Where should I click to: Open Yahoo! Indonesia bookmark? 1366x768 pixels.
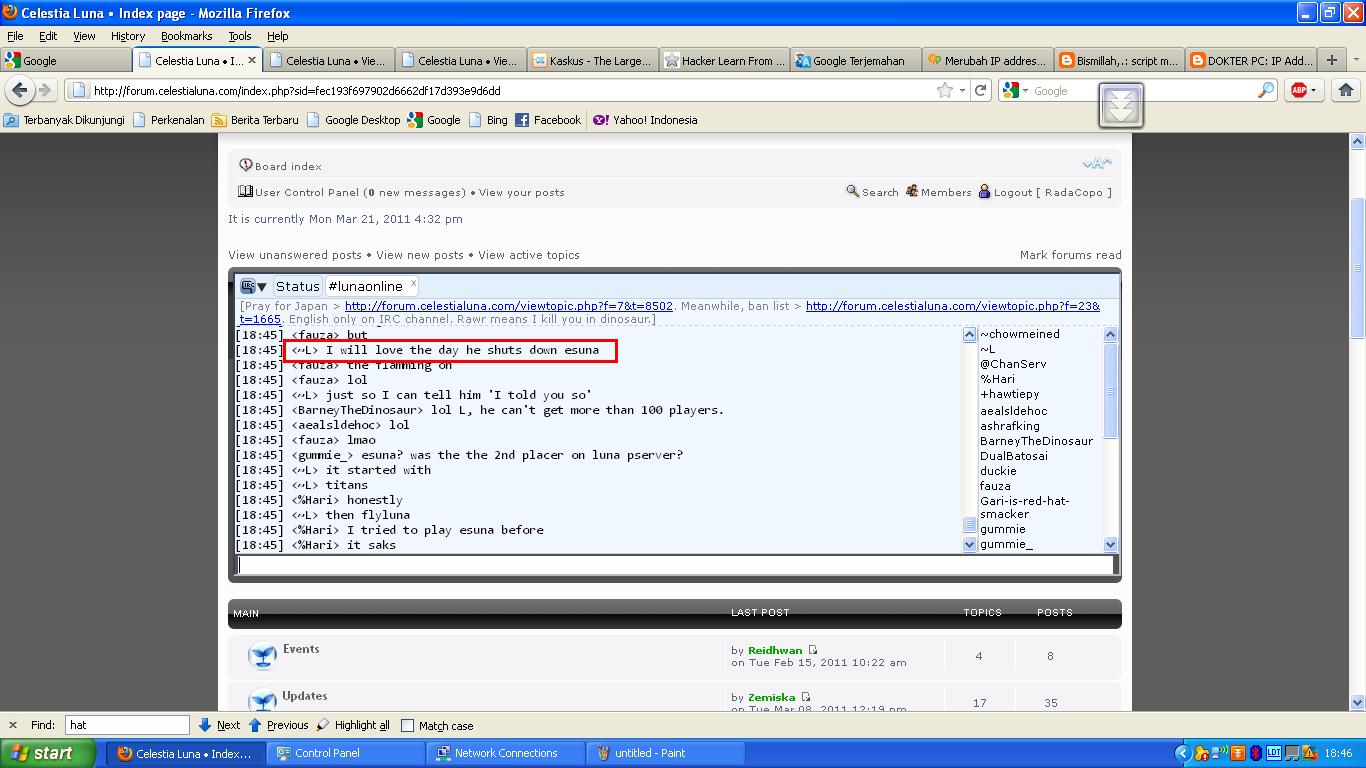click(645, 120)
